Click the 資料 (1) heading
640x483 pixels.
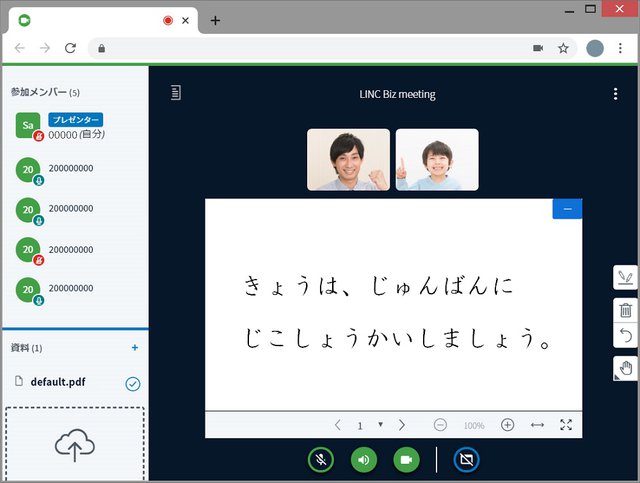[27, 348]
